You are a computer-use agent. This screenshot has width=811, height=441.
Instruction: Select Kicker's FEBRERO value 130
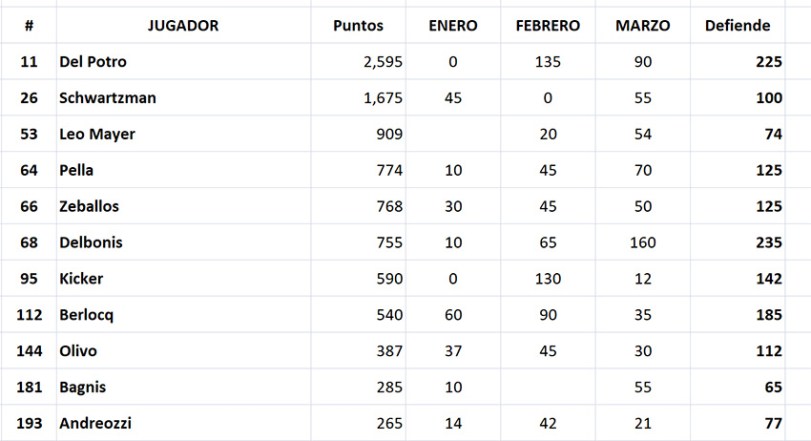point(547,279)
